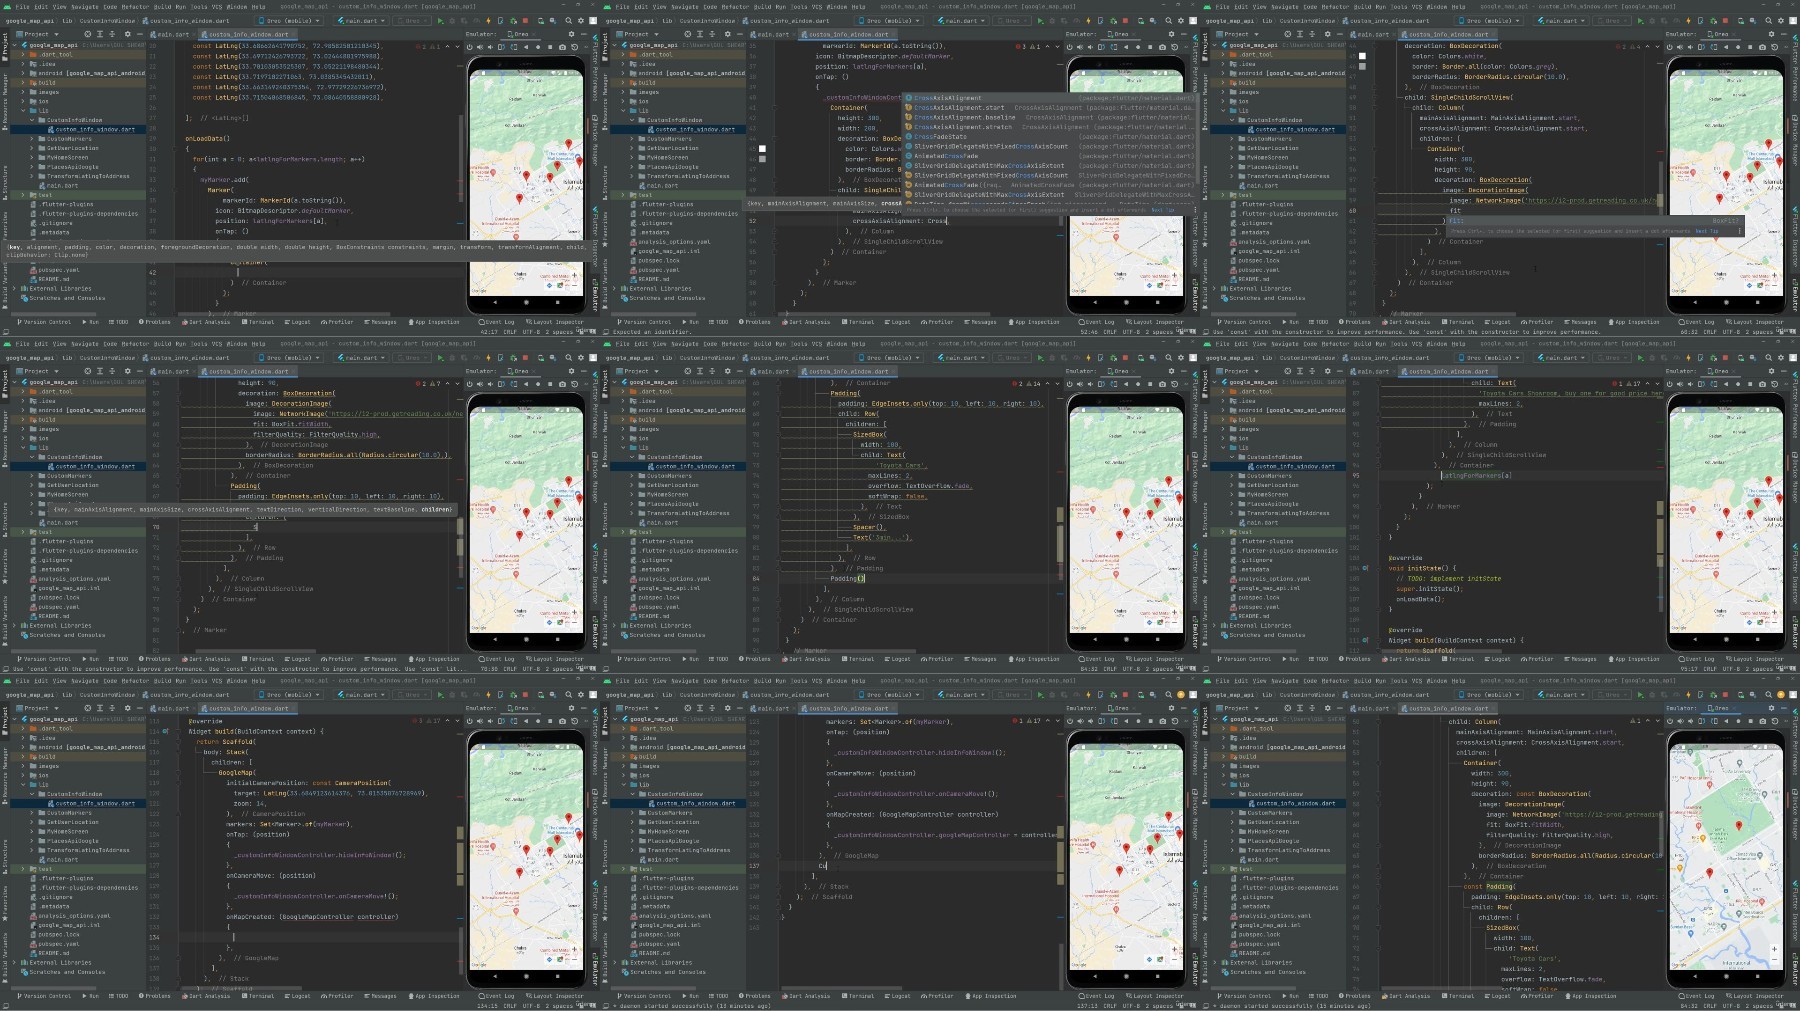Open Oreo (mobile) device dropdown above LatLng constants
Image resolution: width=1800 pixels, height=1011 pixels.
coord(289,21)
